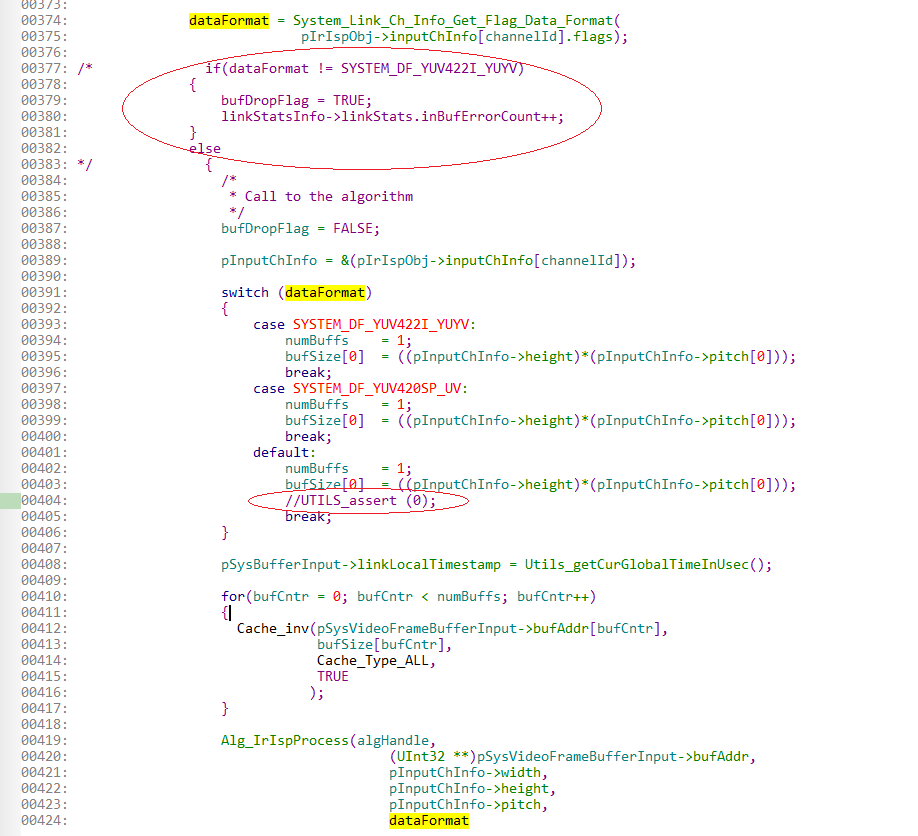Click the switch keyword on line 00391
Image resolution: width=918 pixels, height=836 pixels.
coord(245,293)
